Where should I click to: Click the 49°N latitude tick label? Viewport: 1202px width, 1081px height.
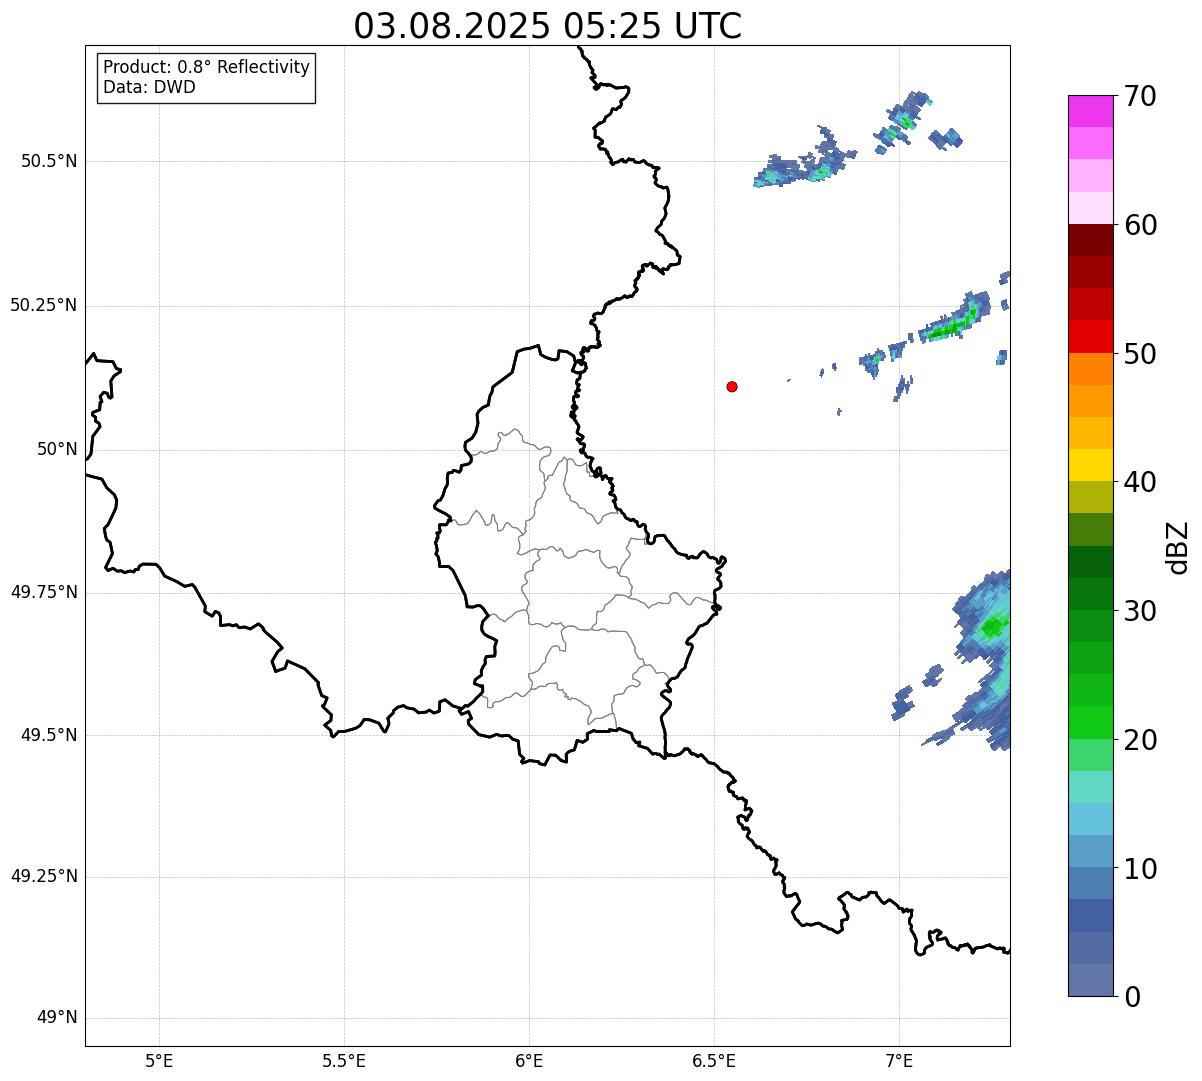[x=56, y=1018]
